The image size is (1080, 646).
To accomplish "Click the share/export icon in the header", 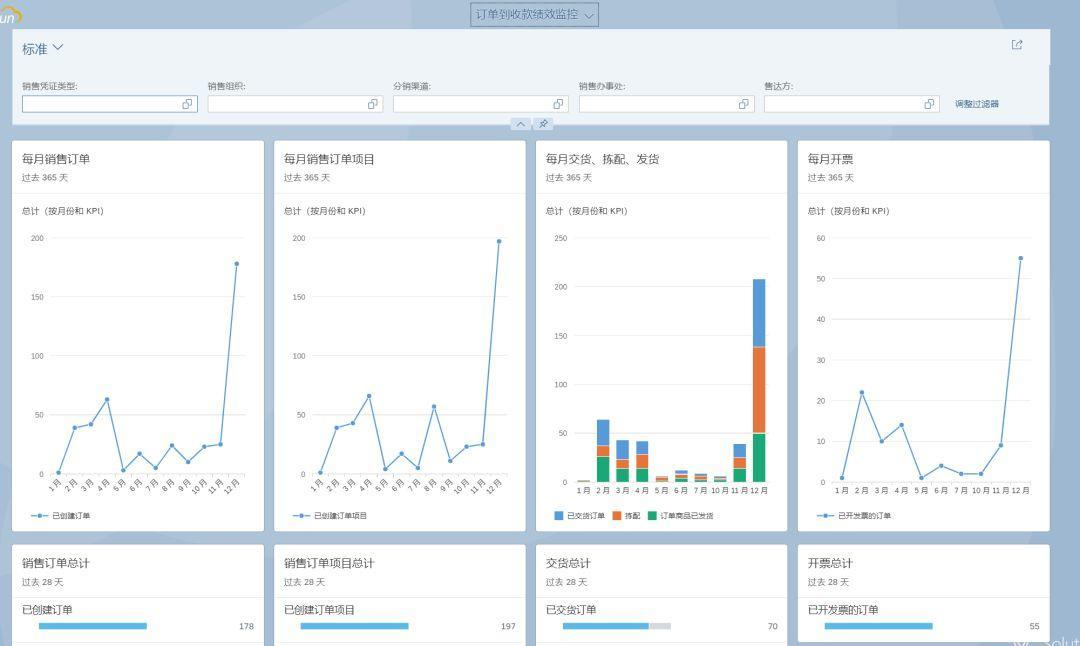I will 1017,45.
